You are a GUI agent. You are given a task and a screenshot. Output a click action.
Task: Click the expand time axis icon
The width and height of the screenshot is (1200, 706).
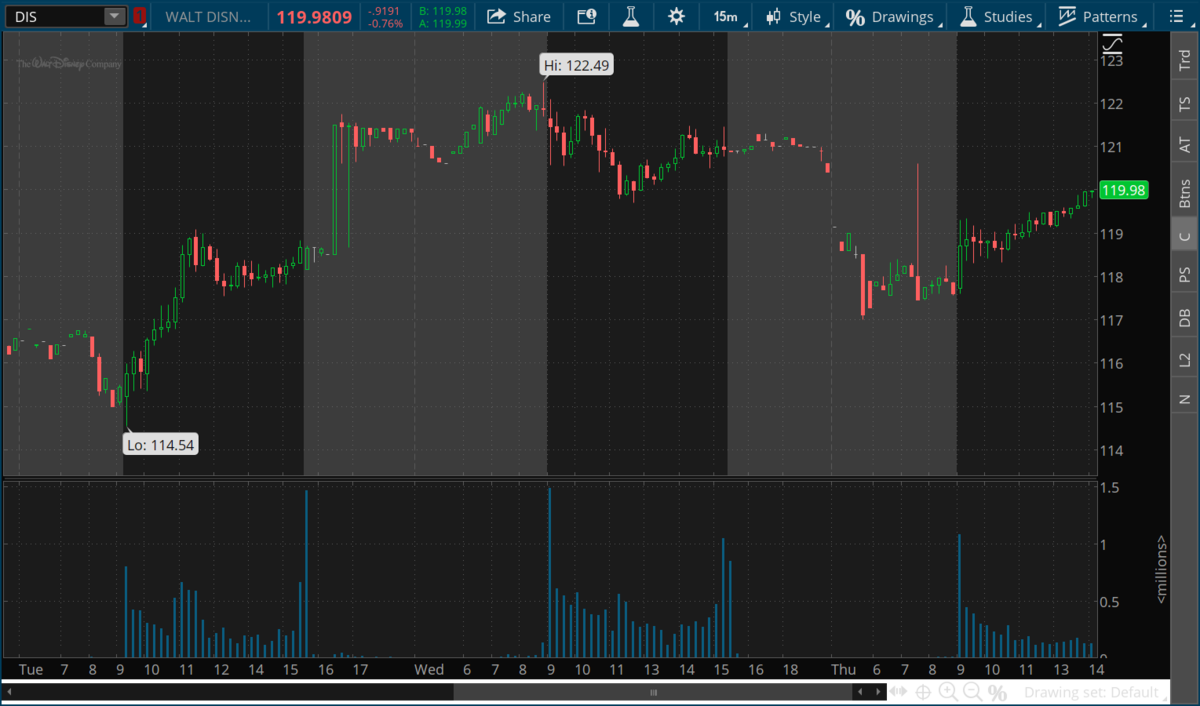[x=899, y=692]
